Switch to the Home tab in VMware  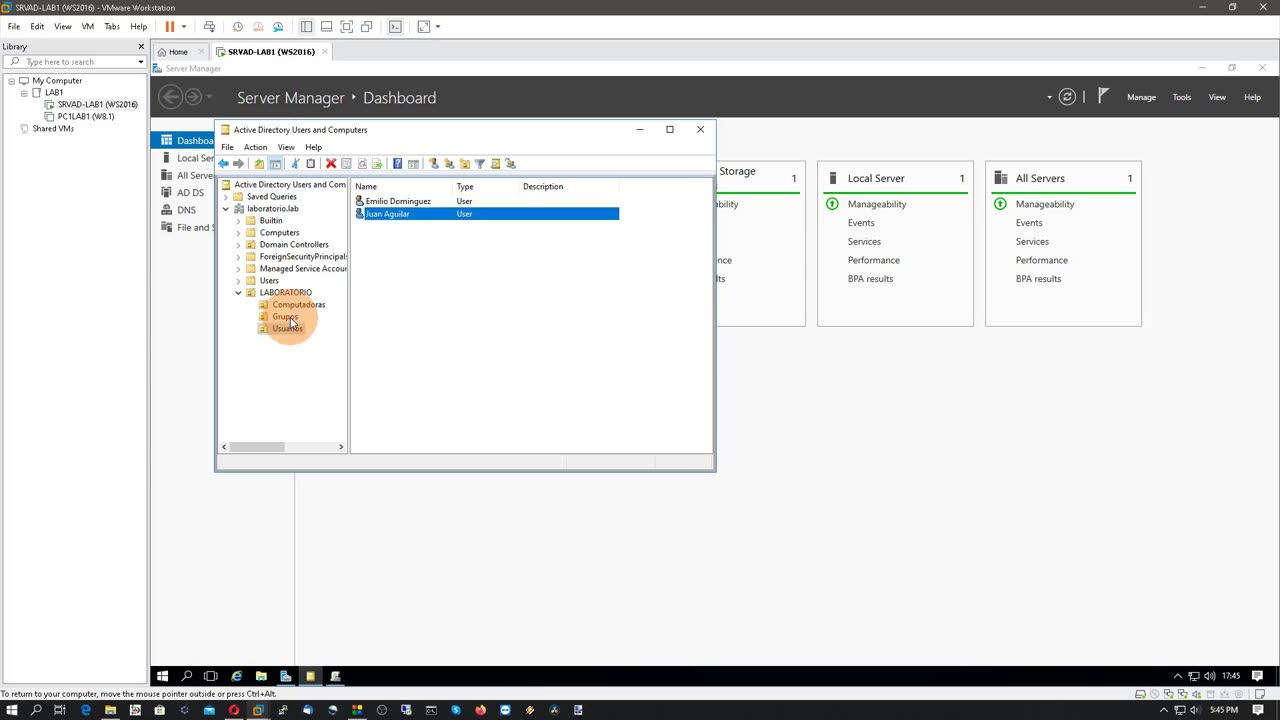pos(178,52)
